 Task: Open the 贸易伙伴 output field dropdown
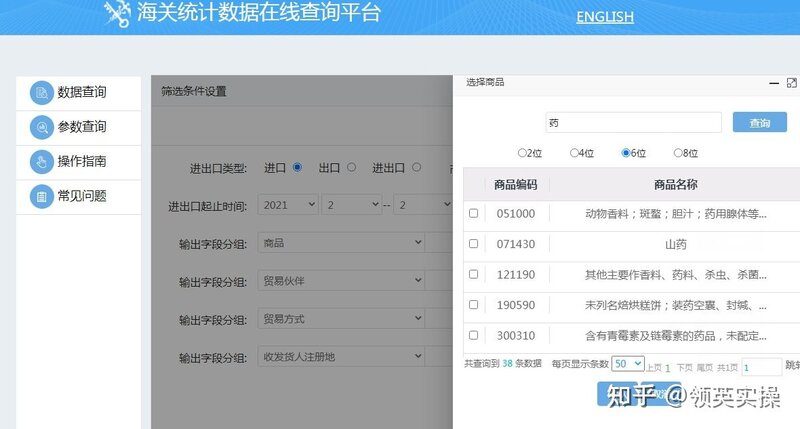pyautogui.click(x=341, y=280)
